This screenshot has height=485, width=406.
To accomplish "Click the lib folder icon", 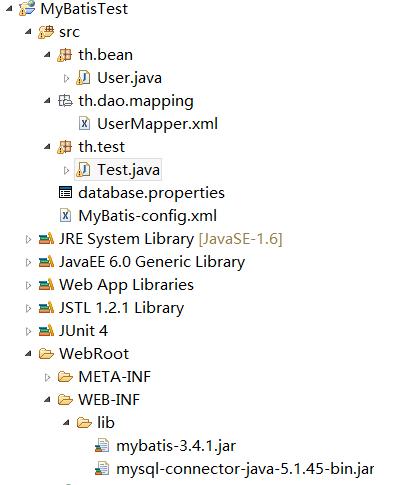I will [84, 423].
